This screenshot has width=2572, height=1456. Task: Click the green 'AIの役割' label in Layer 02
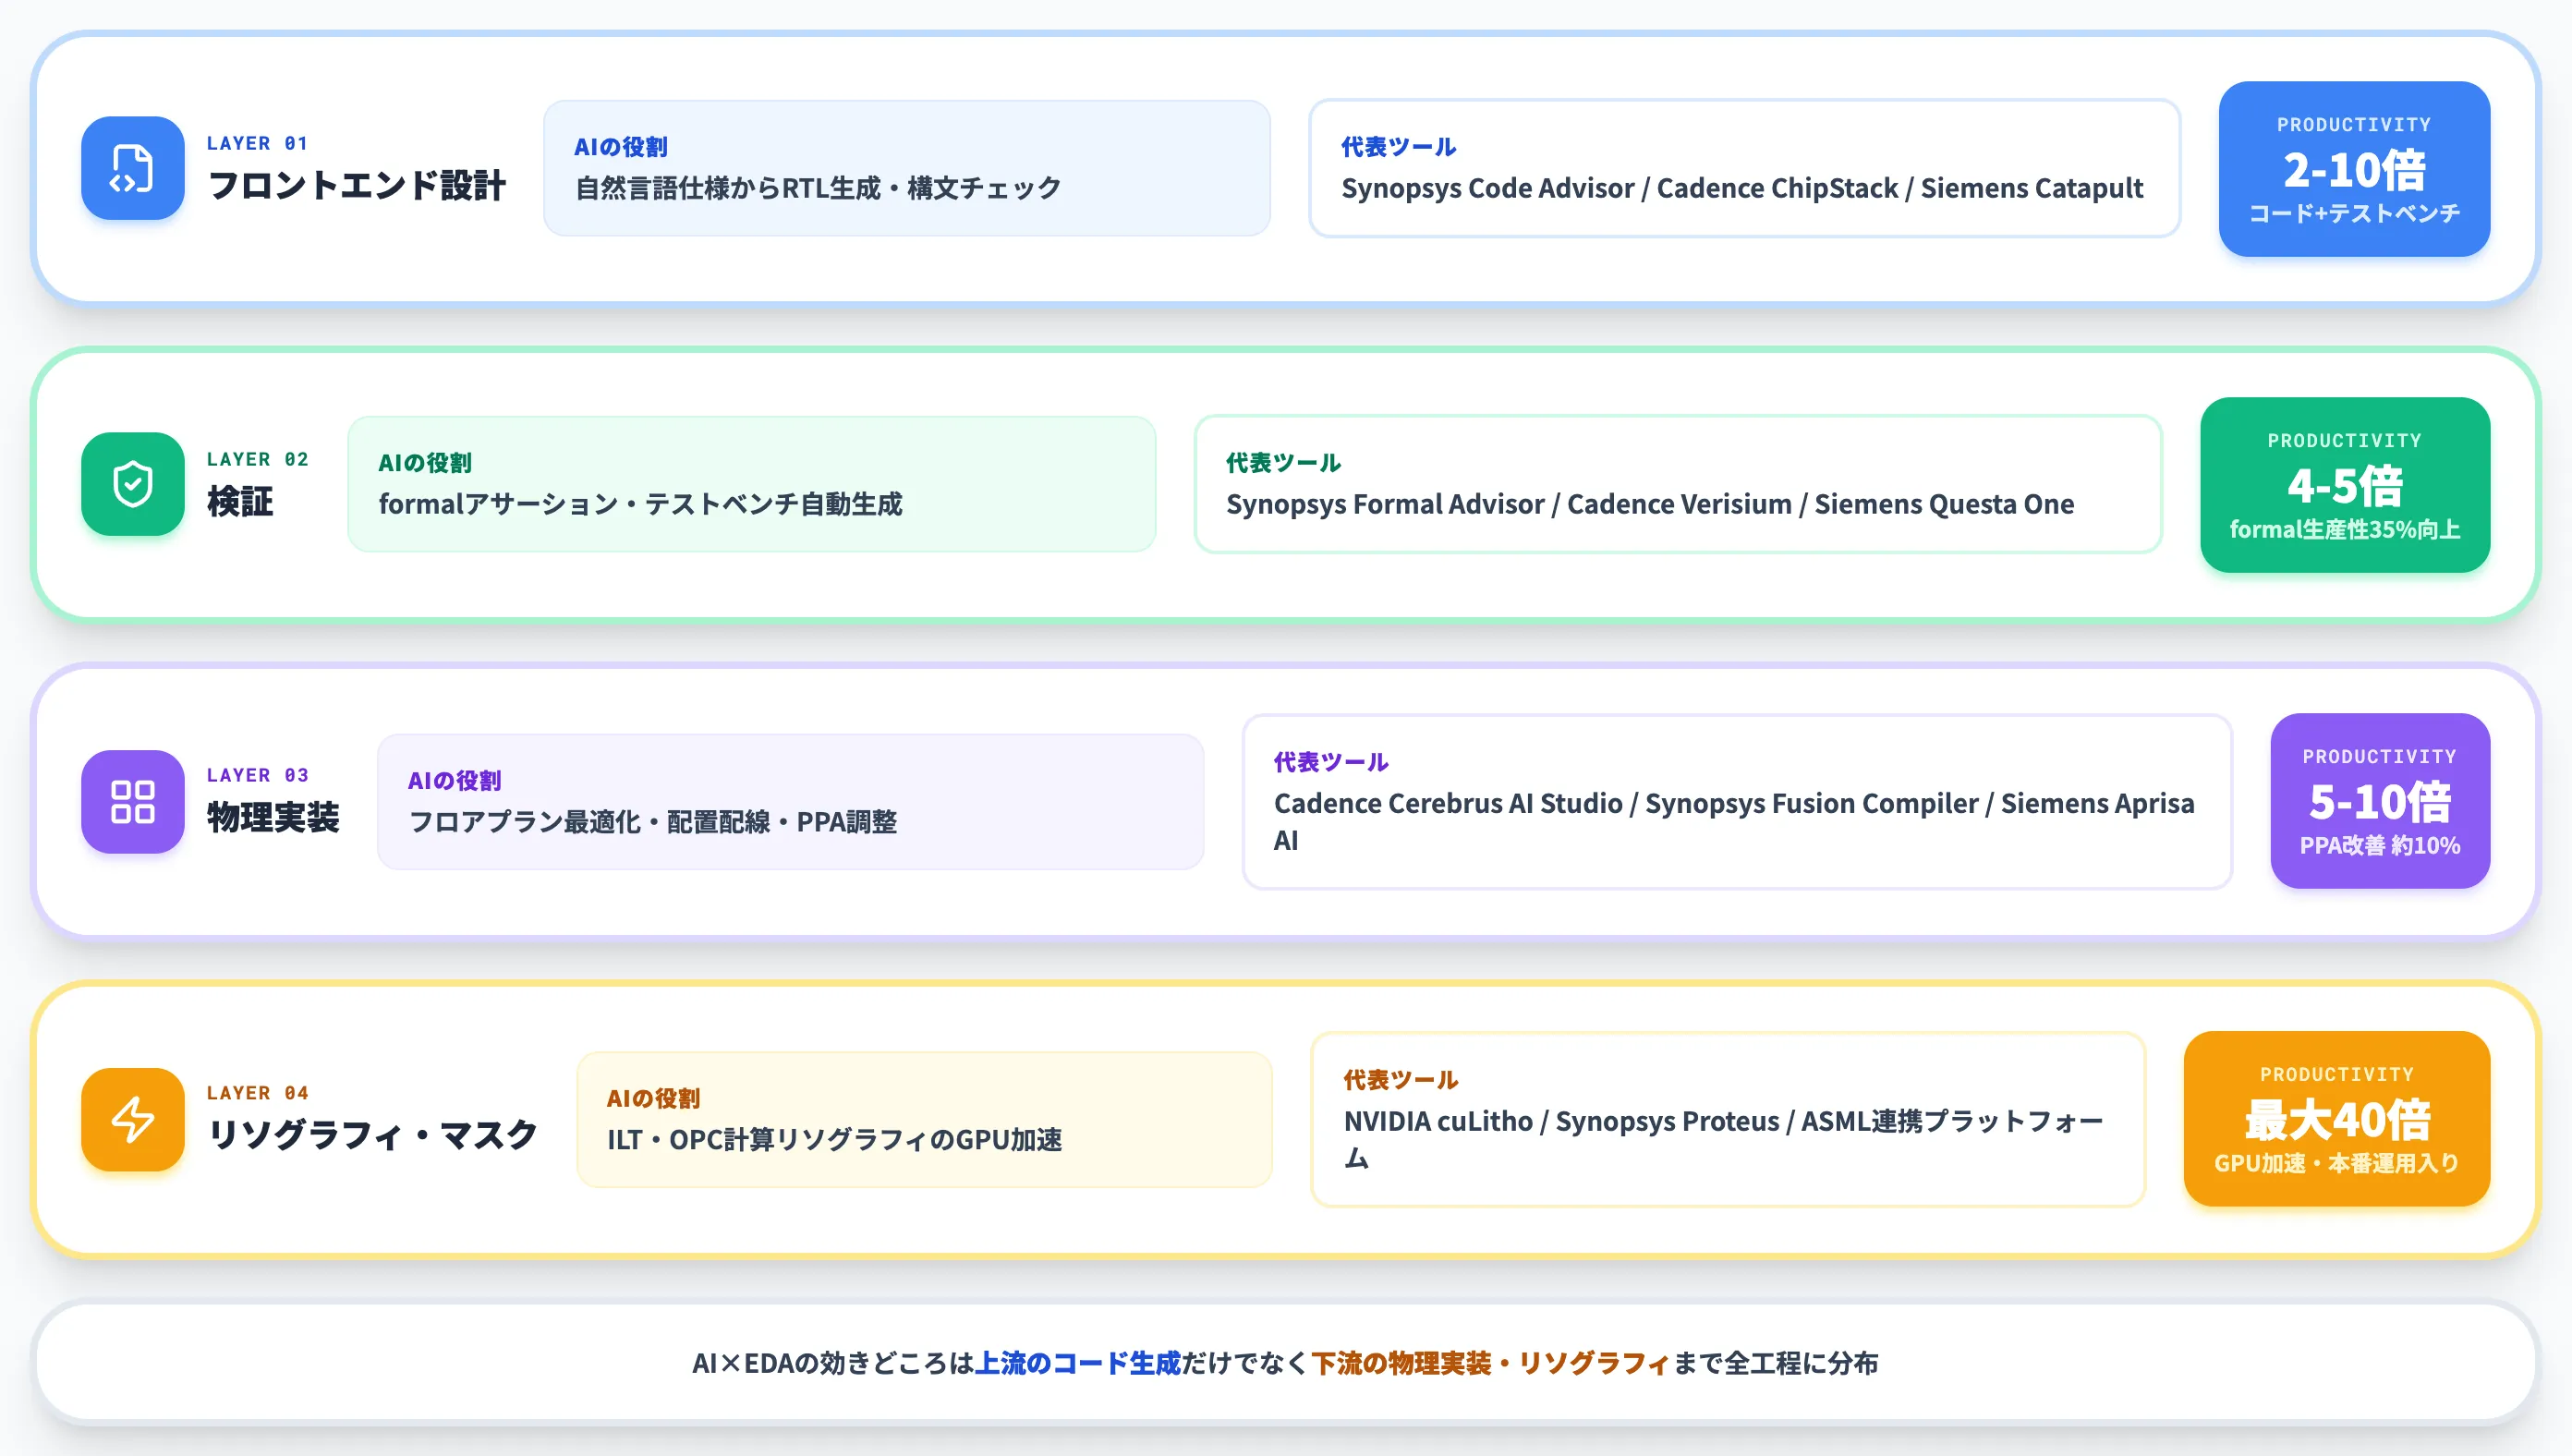point(425,463)
